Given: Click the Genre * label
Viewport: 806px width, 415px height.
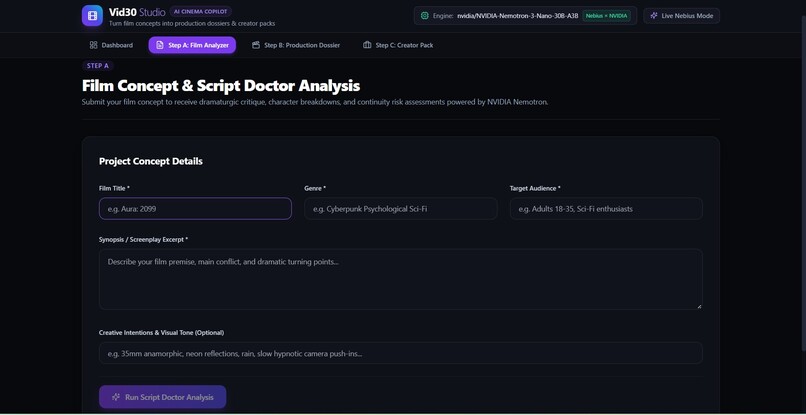Looking at the screenshot, I should (x=315, y=189).
